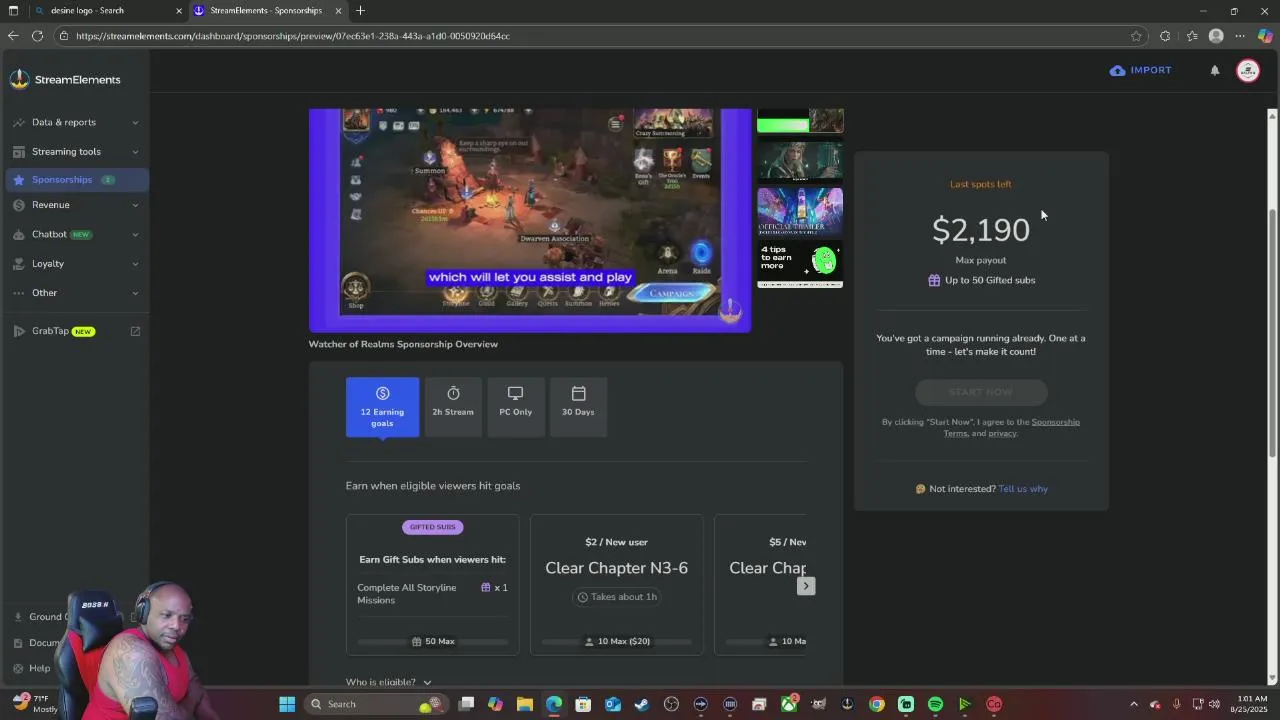Select the 2h Stream tab
Image resolution: width=1280 pixels, height=720 pixels.
click(x=453, y=407)
